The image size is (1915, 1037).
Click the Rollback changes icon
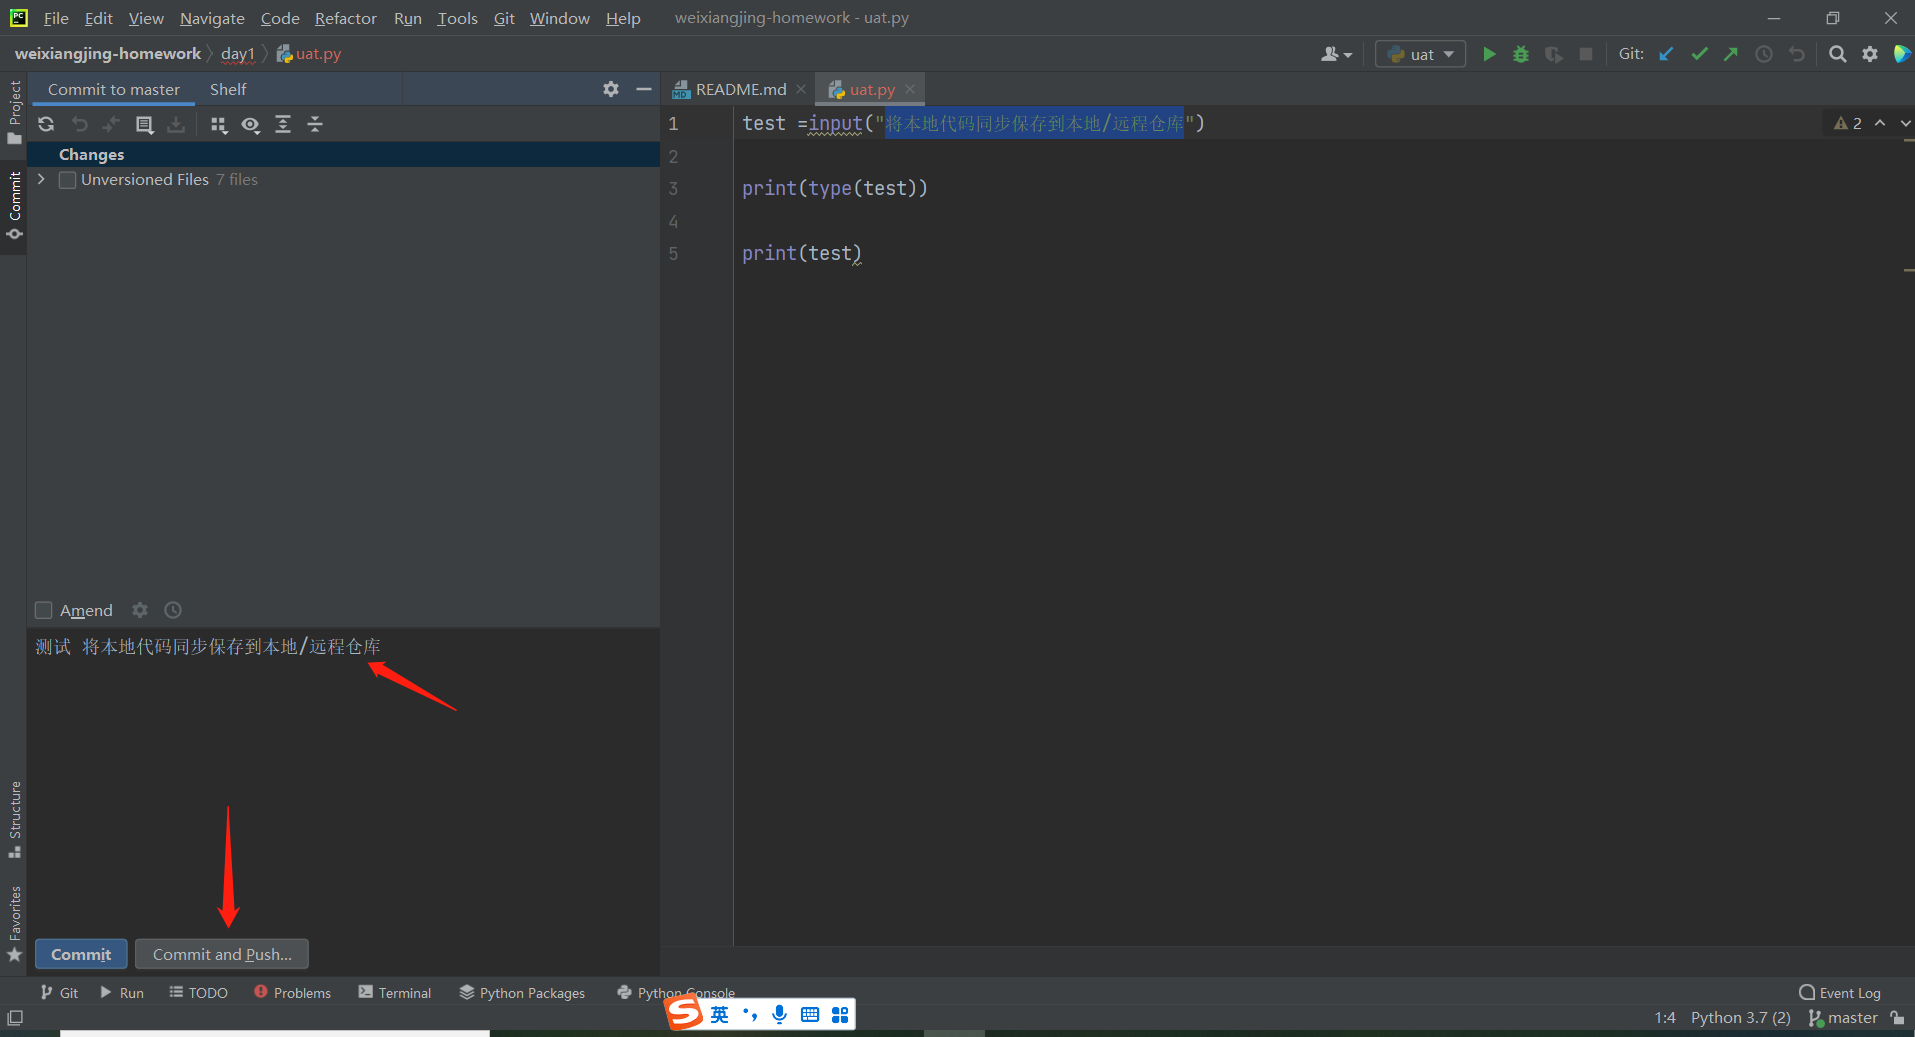click(79, 124)
